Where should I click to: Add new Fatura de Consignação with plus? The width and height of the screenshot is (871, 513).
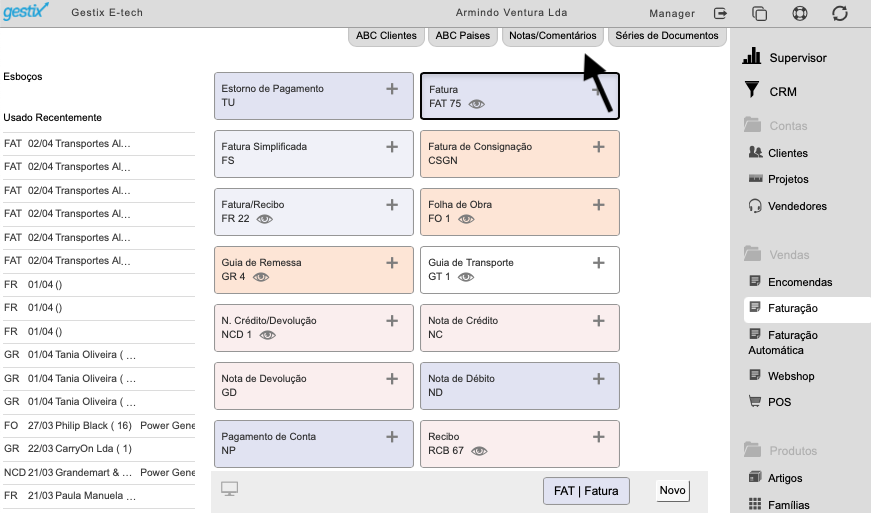(599, 147)
